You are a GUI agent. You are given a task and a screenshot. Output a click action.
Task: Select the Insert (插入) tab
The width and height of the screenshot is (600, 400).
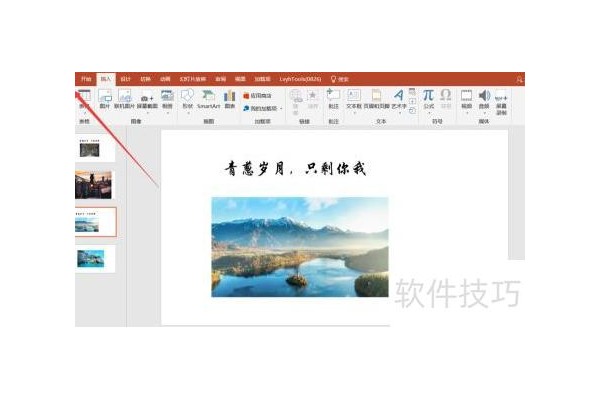point(106,79)
